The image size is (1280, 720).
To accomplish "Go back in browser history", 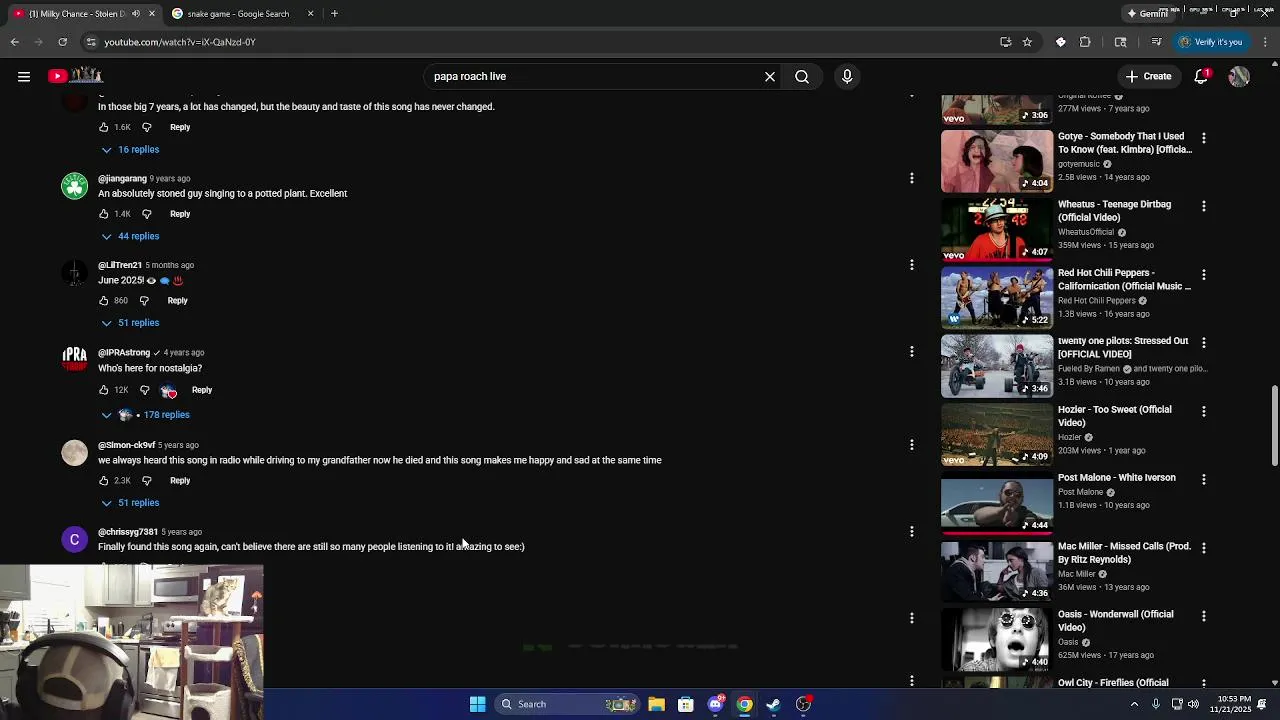I will (14, 42).
